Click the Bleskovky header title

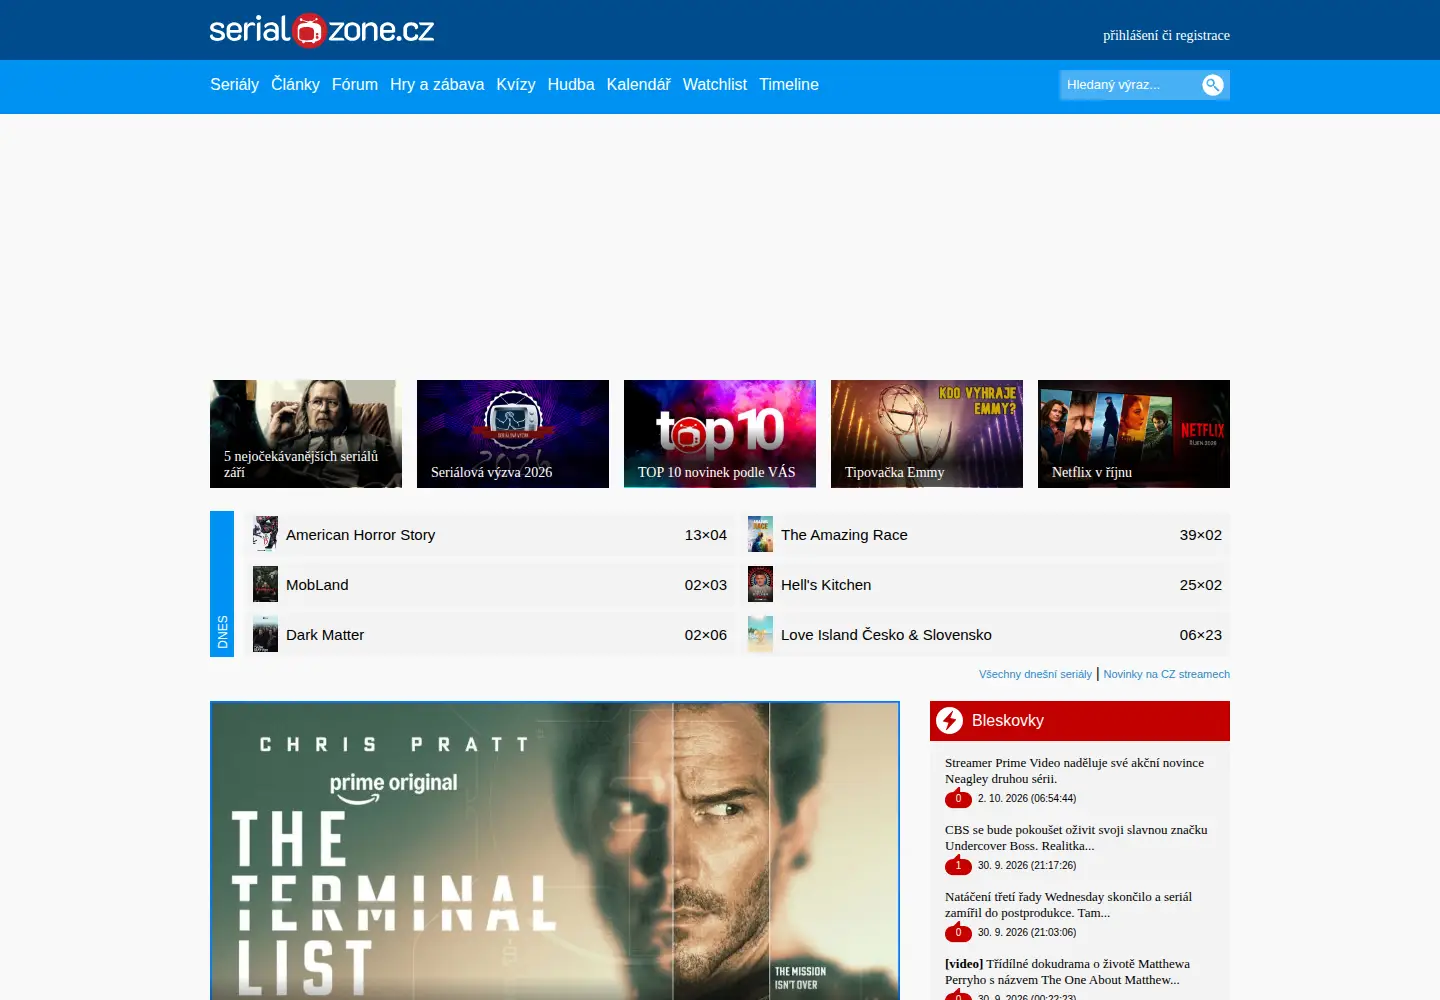1008,721
